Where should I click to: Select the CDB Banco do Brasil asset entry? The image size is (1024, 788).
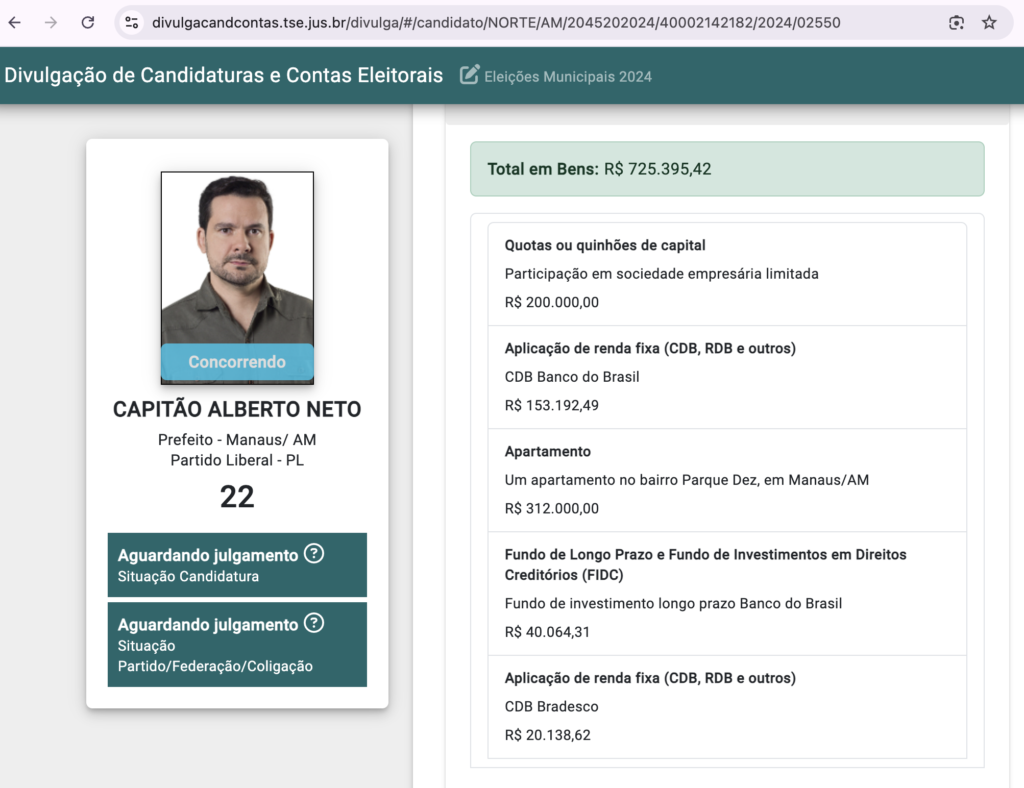tap(727, 377)
